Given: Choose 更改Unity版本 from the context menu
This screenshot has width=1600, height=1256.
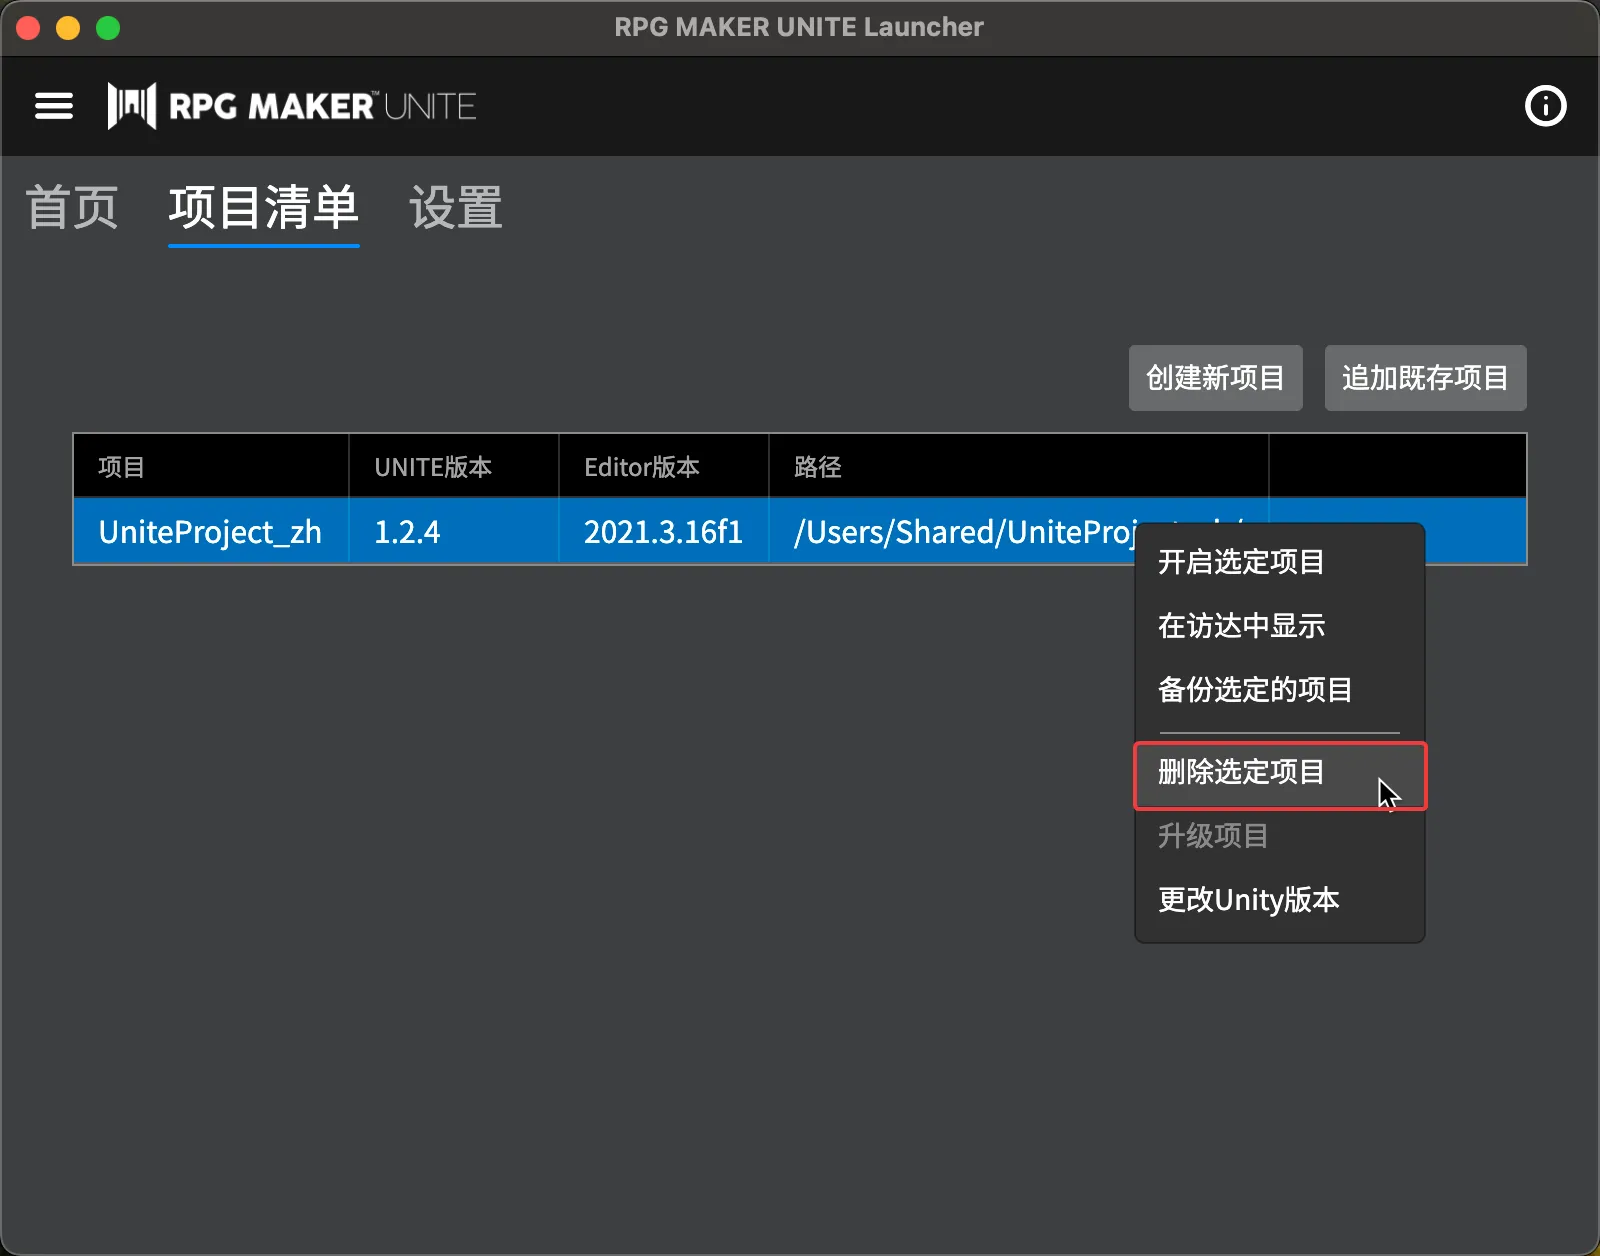Looking at the screenshot, I should pyautogui.click(x=1280, y=900).
